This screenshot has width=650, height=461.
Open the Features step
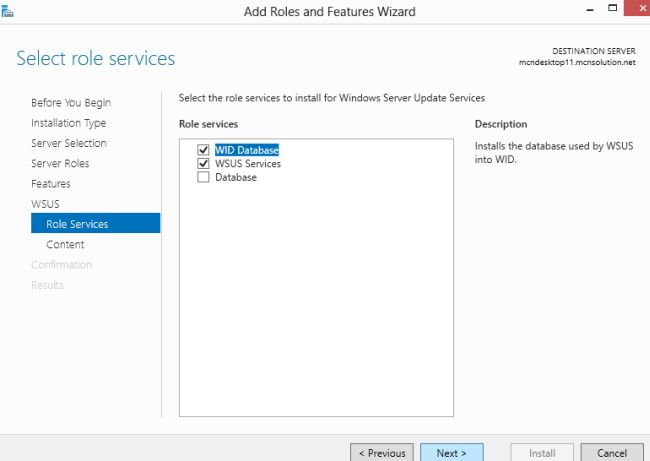tap(51, 184)
